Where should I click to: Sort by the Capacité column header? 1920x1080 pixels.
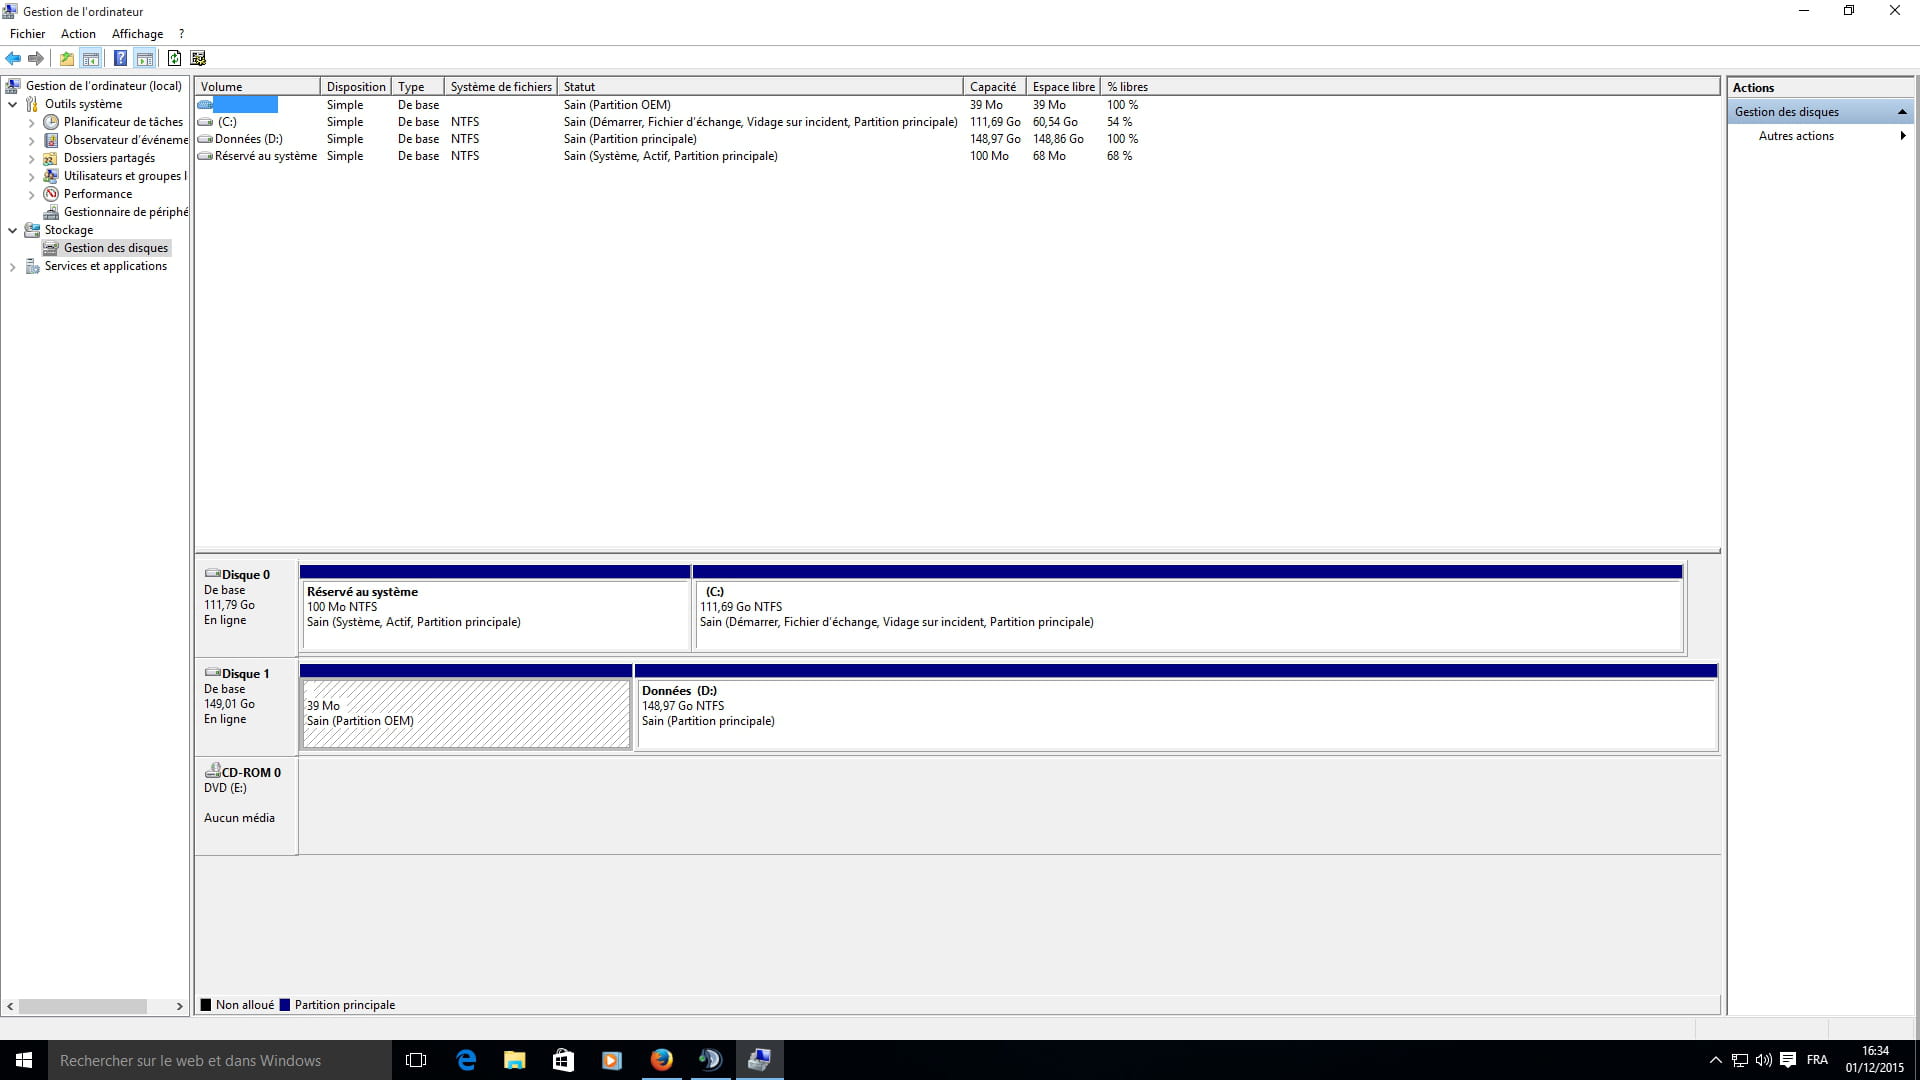click(992, 87)
